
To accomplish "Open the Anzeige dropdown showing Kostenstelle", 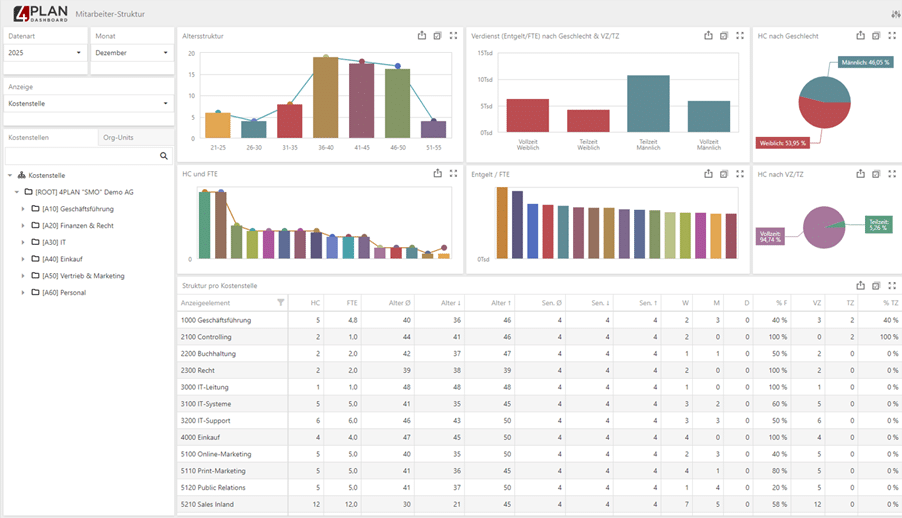I will [89, 104].
